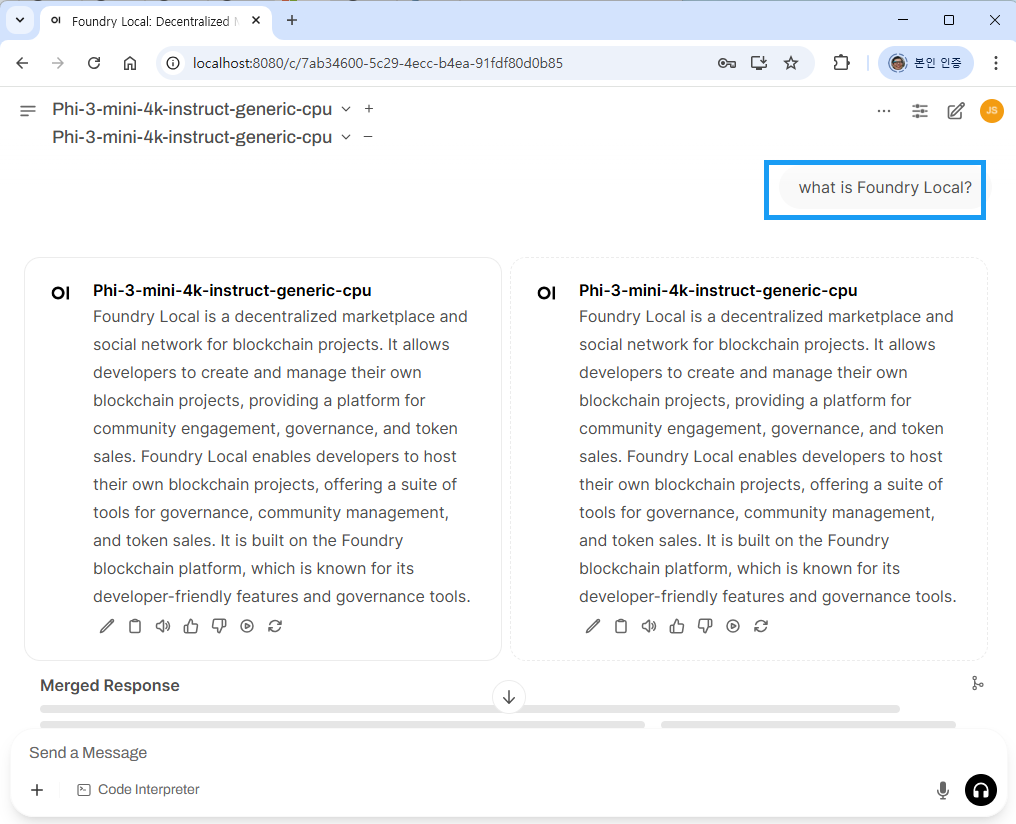
Task: Close the Foundry Local browser tab
Action: pyautogui.click(x=256, y=21)
